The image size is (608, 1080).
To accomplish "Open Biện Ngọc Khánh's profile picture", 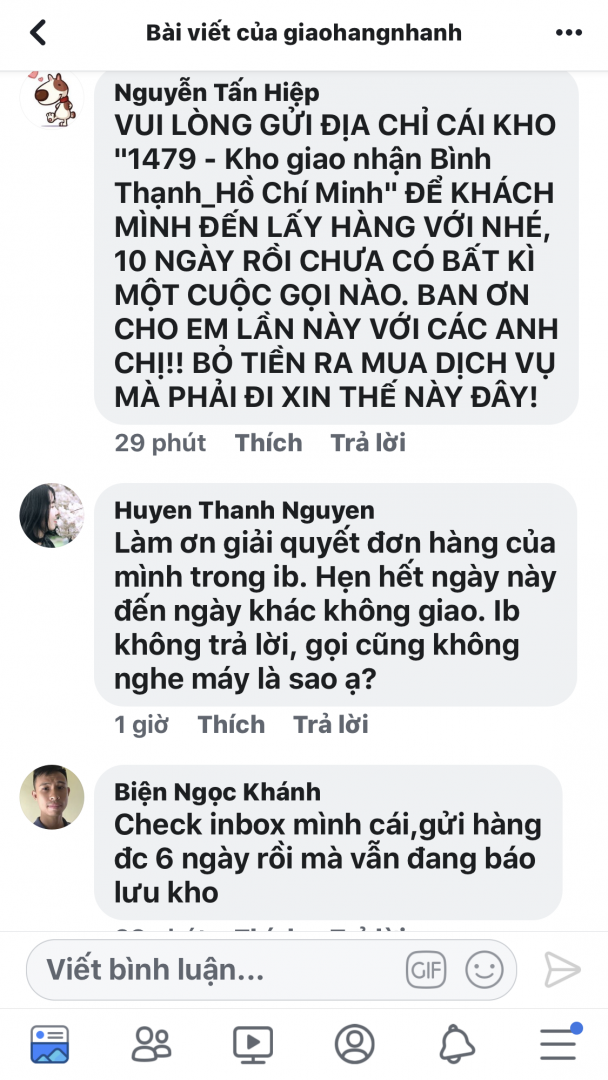I will click(x=52, y=797).
